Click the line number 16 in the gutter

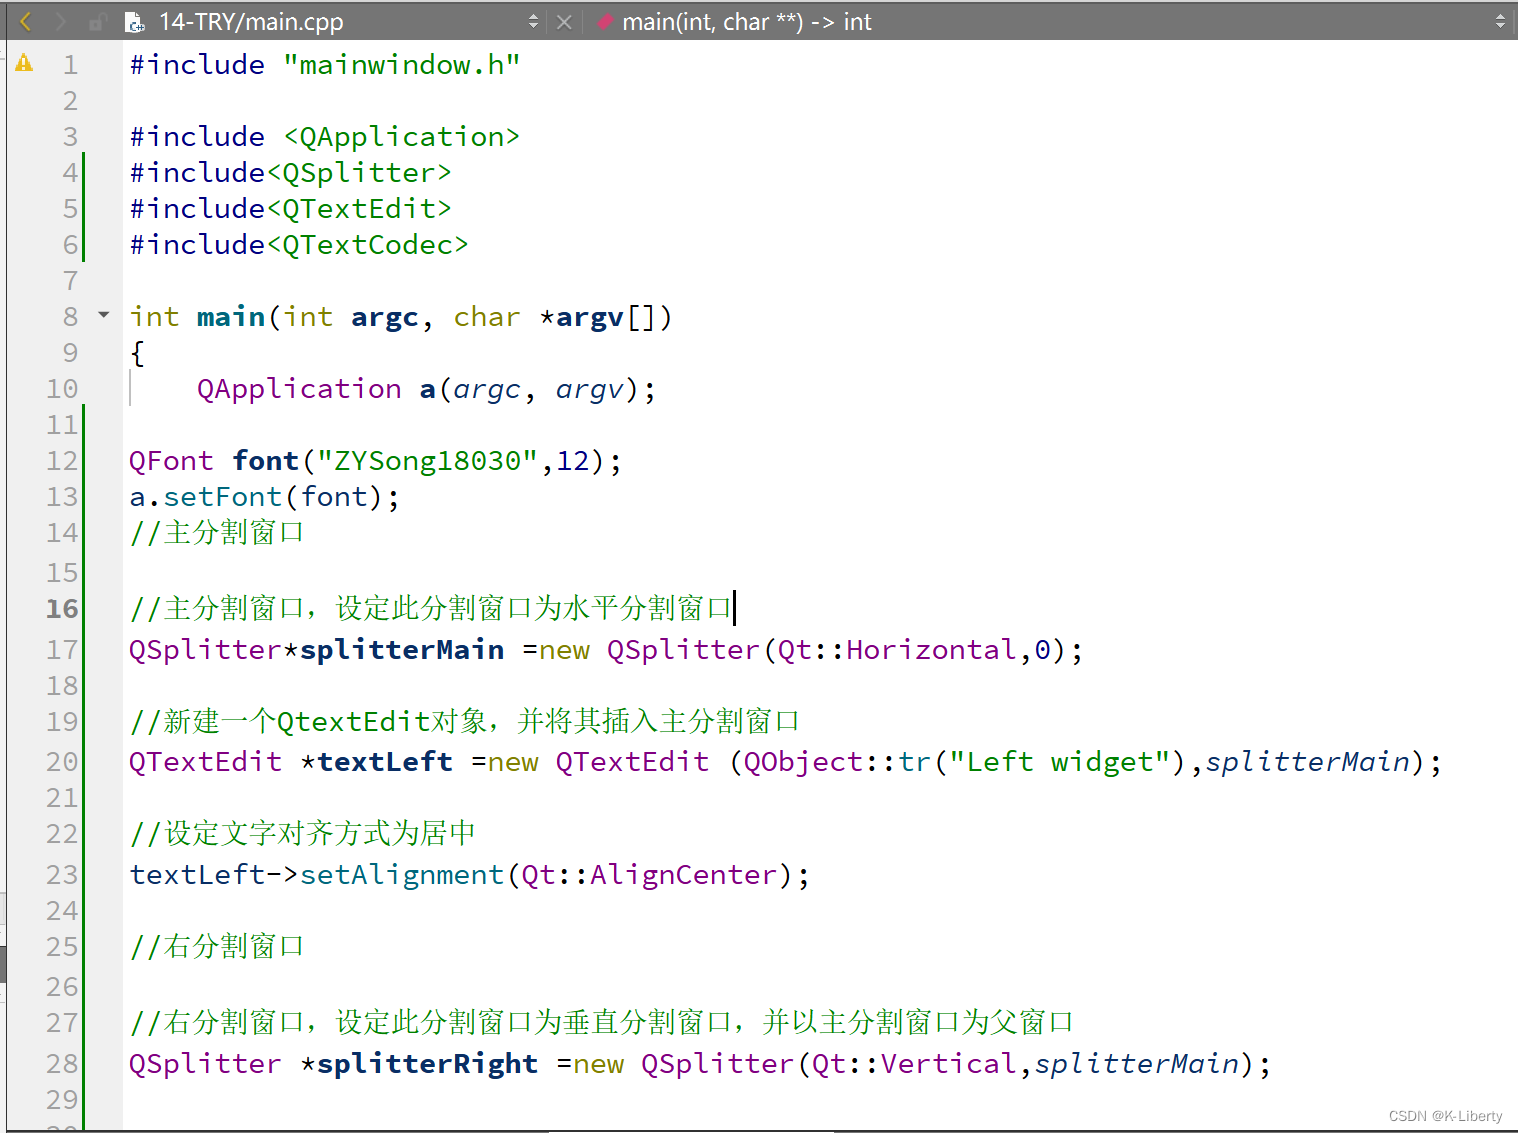(62, 608)
